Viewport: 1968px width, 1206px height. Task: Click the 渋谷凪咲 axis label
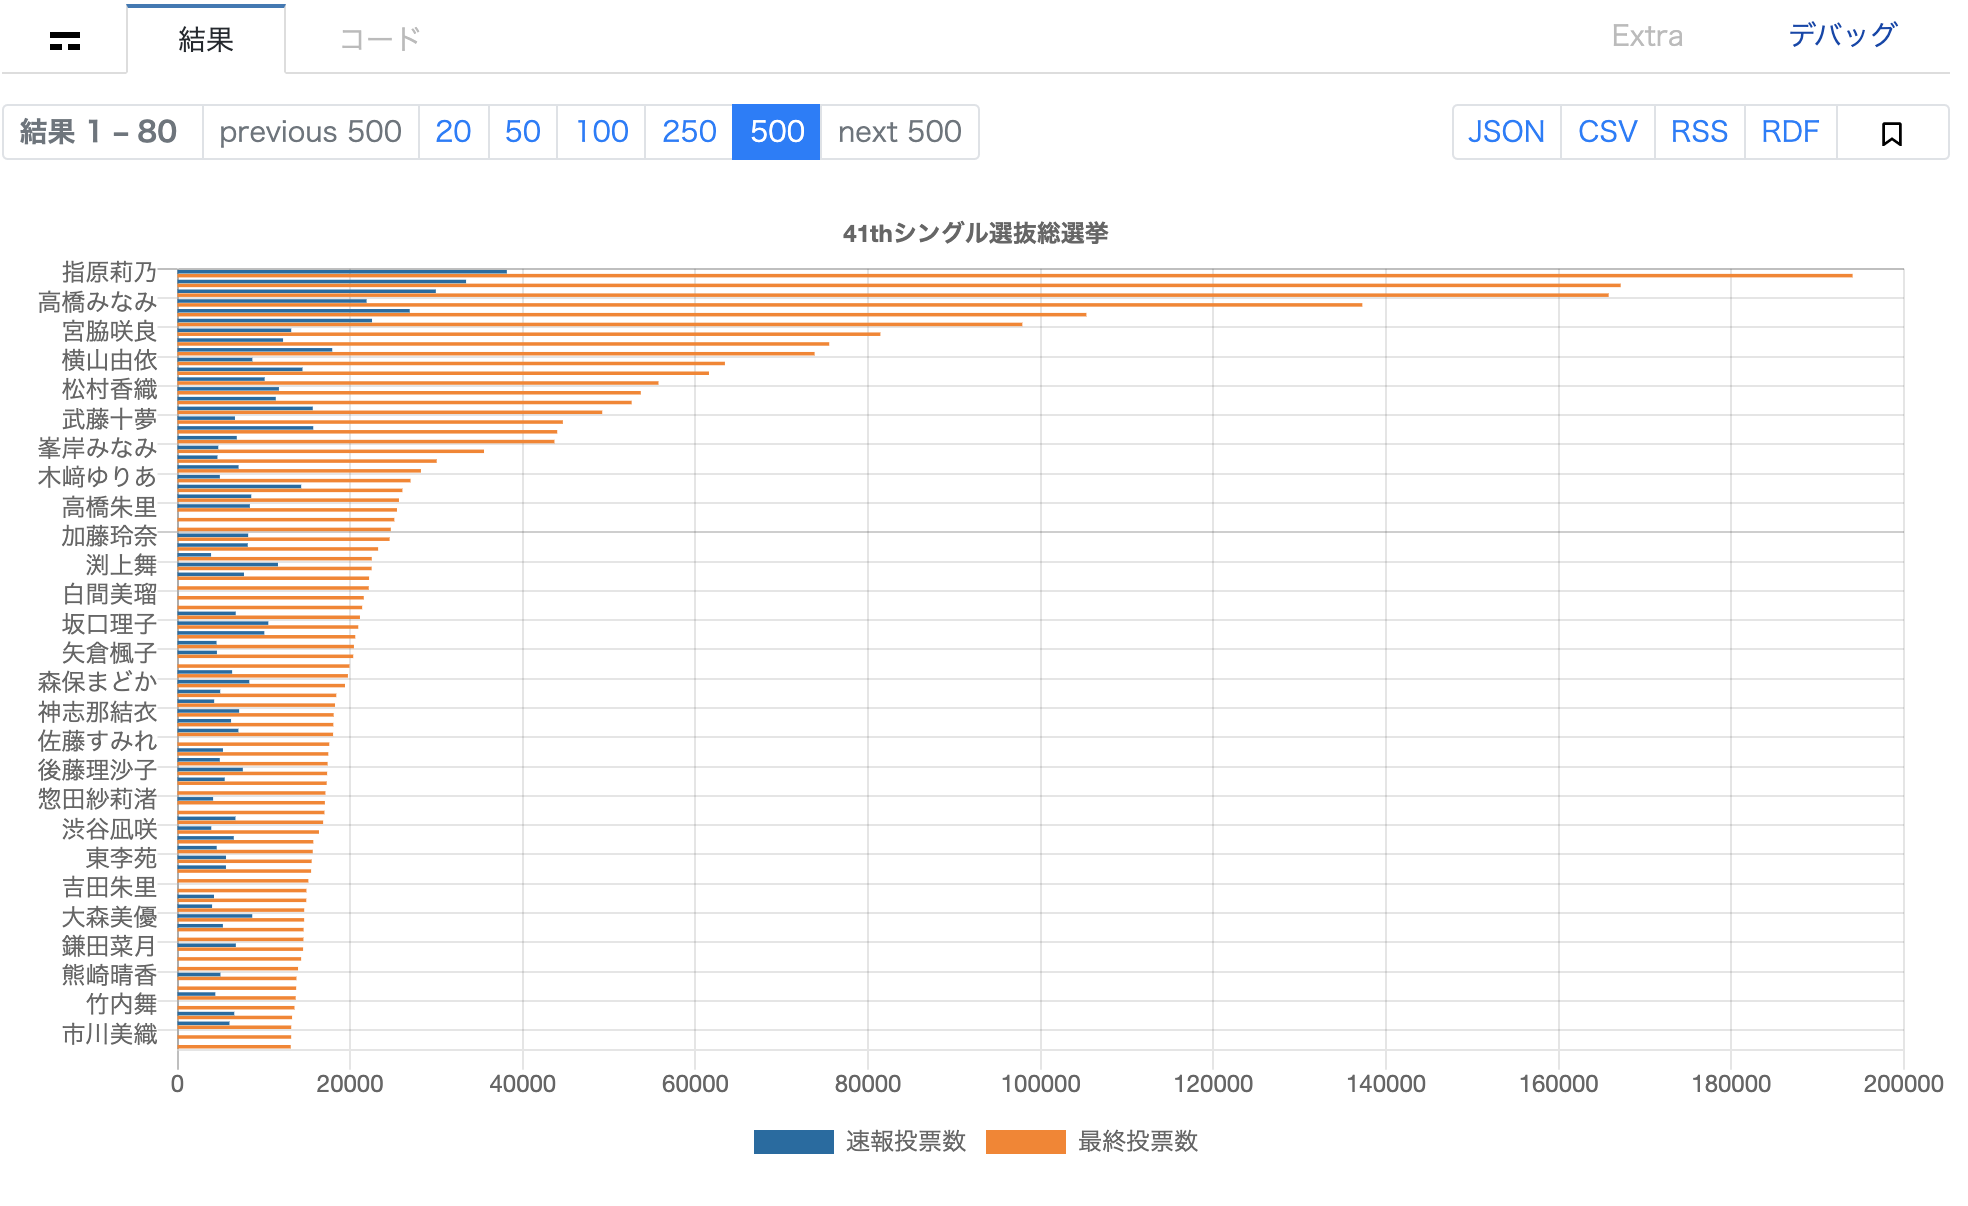(110, 829)
